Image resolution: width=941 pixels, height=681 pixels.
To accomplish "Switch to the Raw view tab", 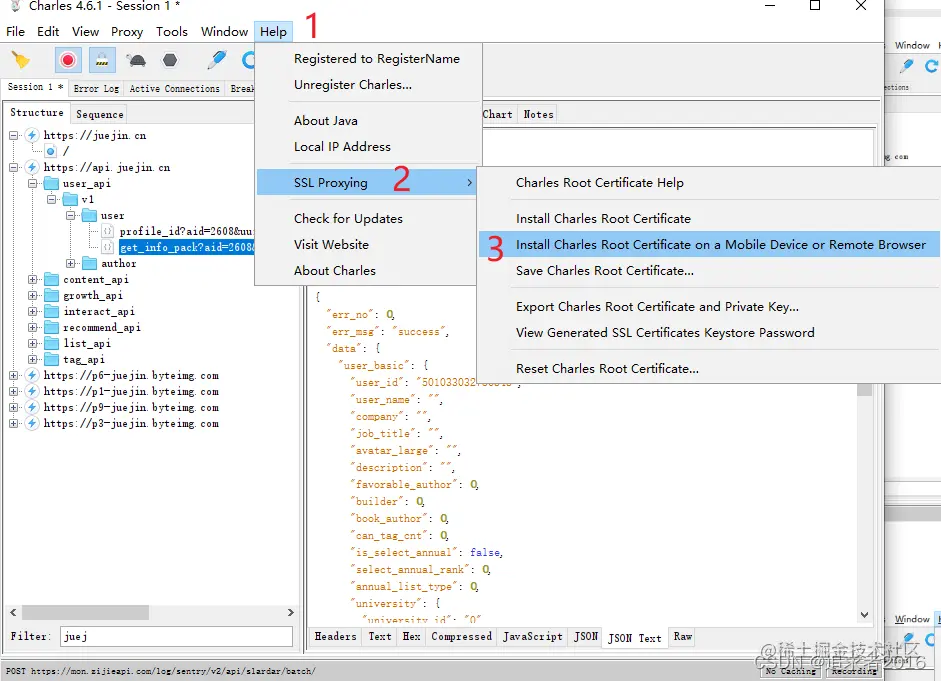I will click(683, 637).
